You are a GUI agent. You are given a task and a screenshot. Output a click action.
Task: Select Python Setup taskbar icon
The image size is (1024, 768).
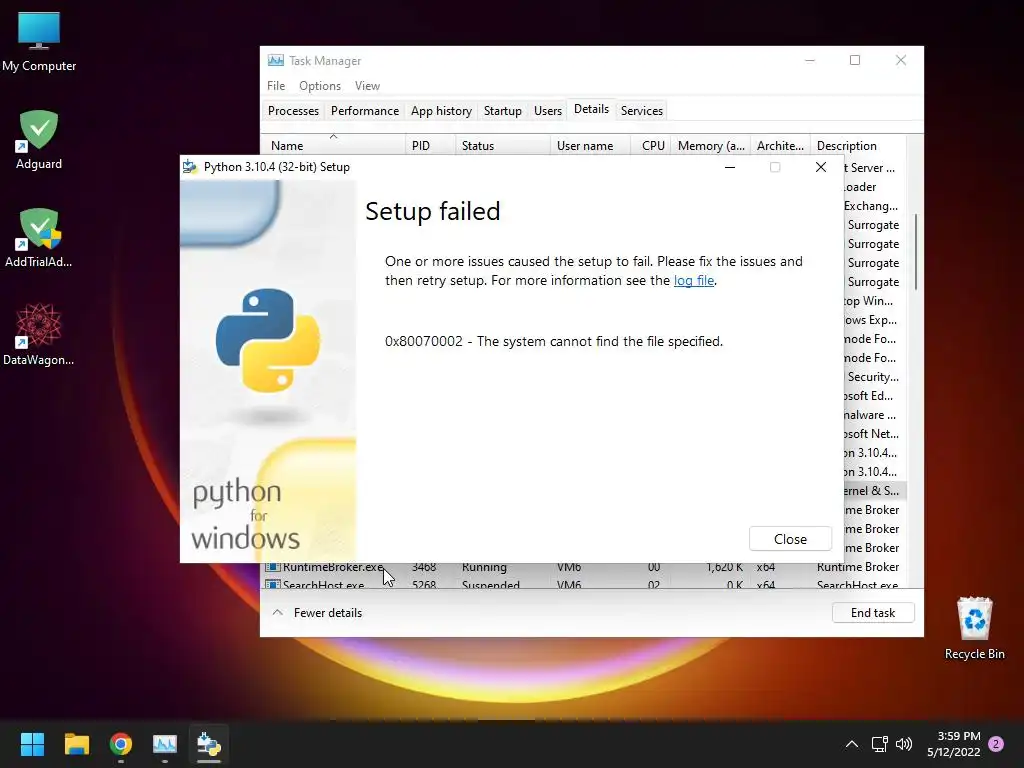209,744
